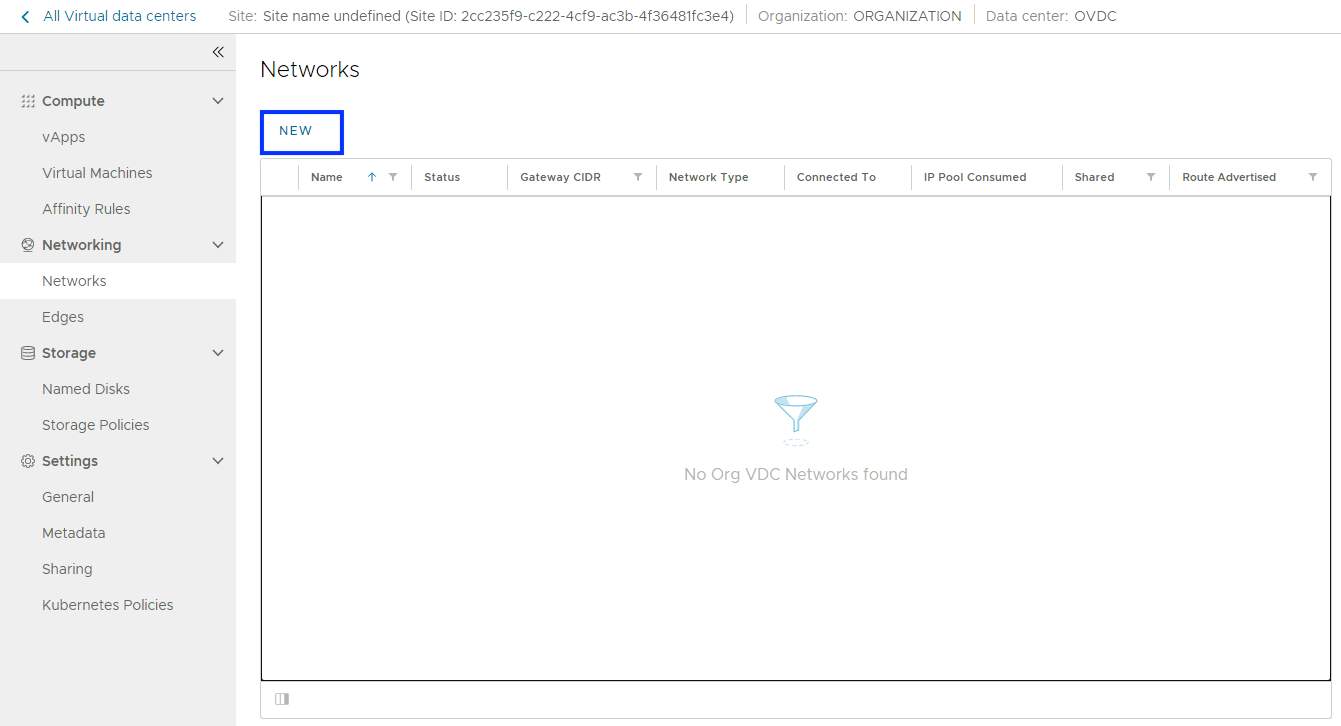Screen dimensions: 1341x726
Task: Open All Virtual data centers link
Action: point(119,16)
